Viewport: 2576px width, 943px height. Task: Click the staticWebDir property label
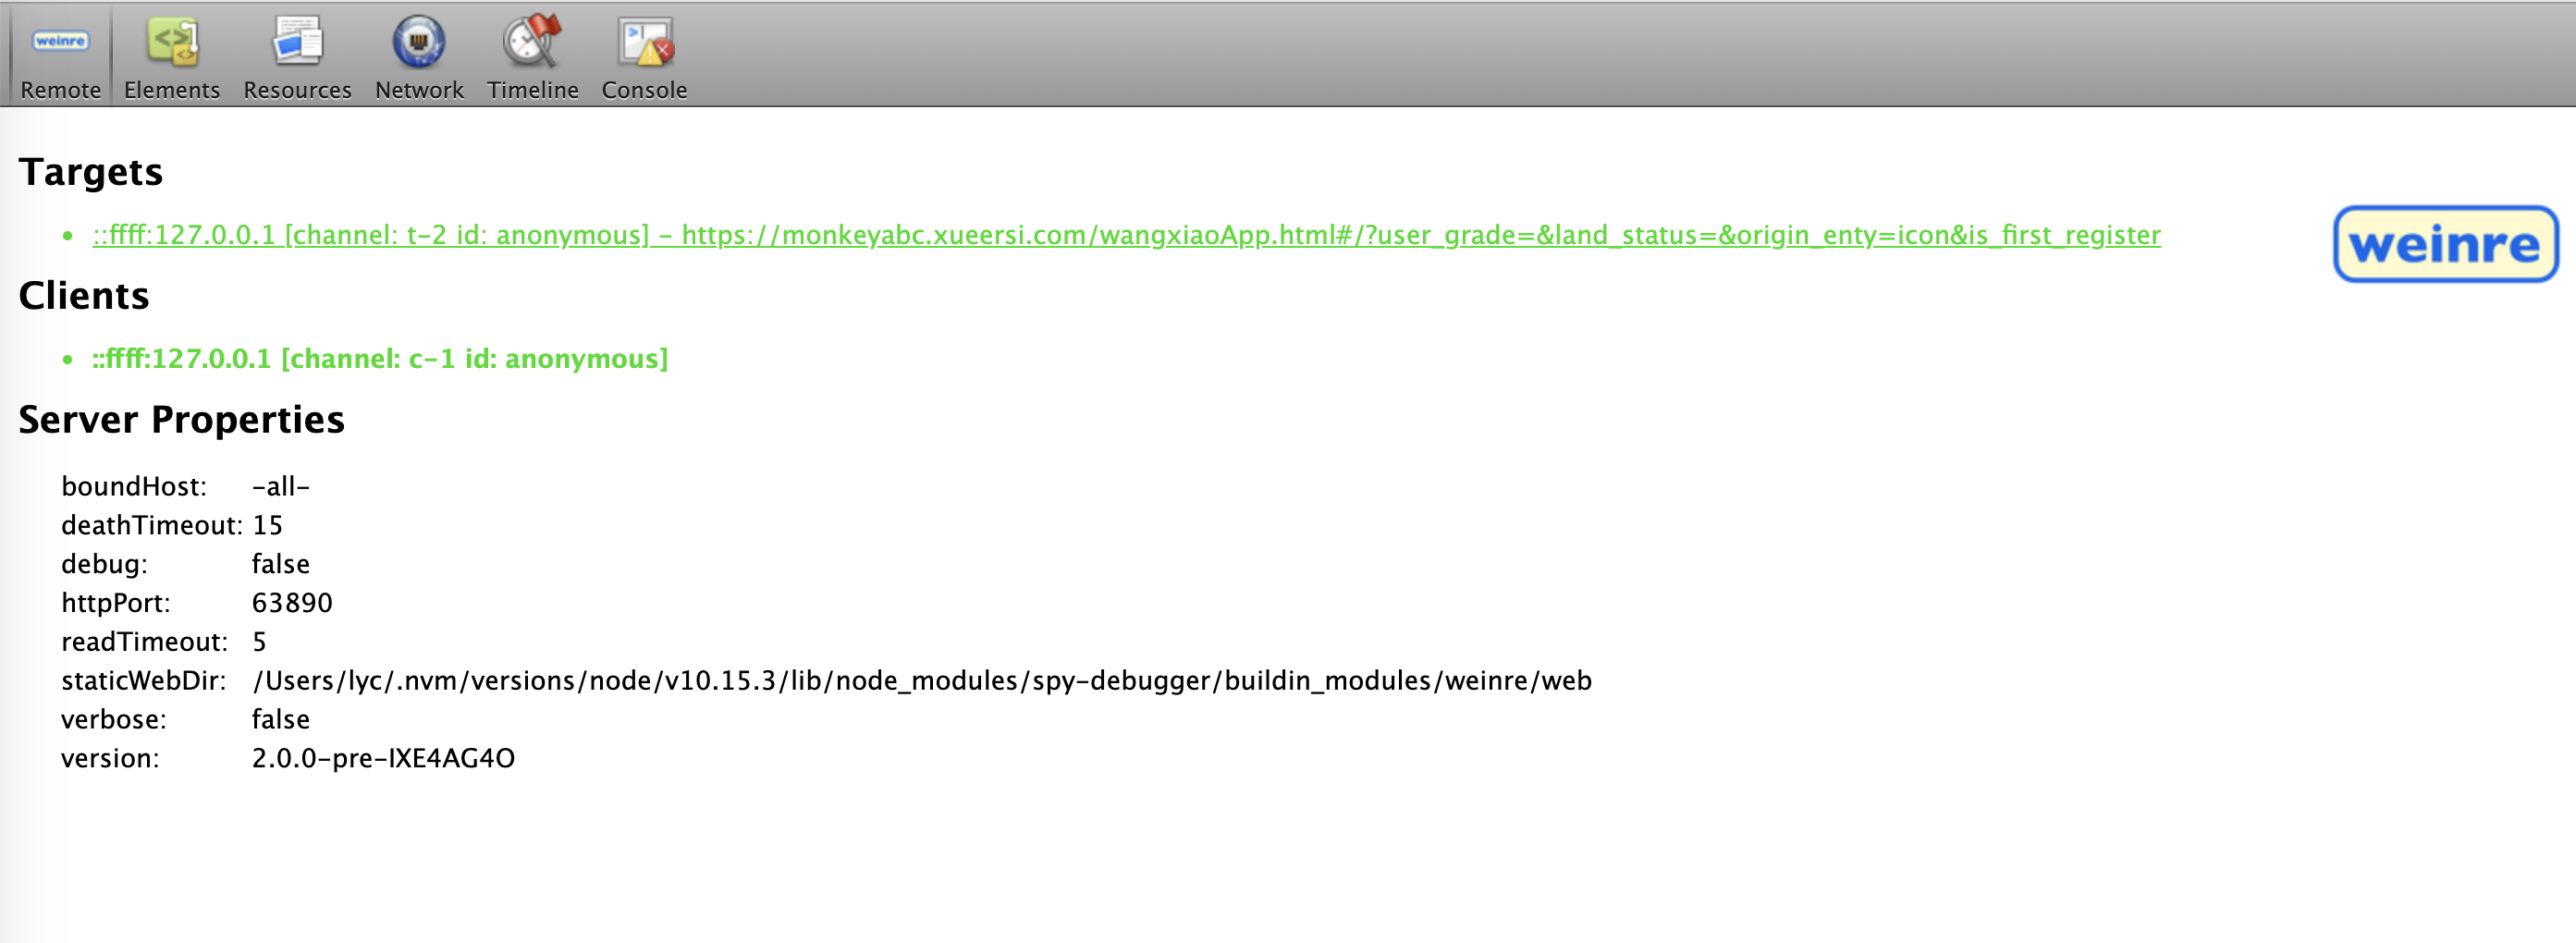click(144, 681)
